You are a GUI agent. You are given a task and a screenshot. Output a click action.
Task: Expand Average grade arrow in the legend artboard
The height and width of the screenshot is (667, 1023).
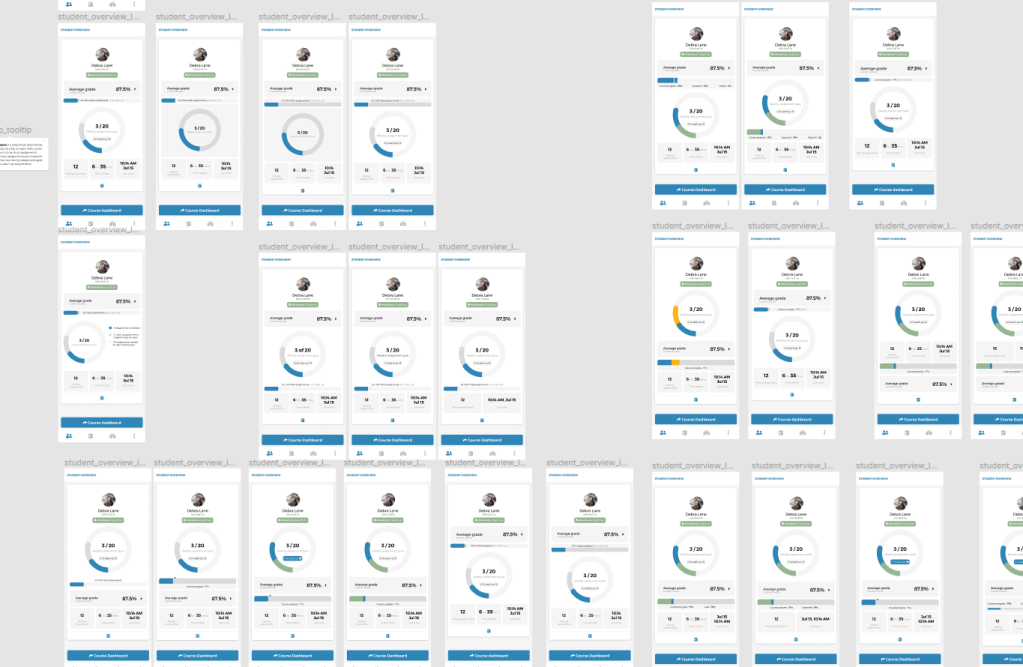pyautogui.click(x=135, y=301)
